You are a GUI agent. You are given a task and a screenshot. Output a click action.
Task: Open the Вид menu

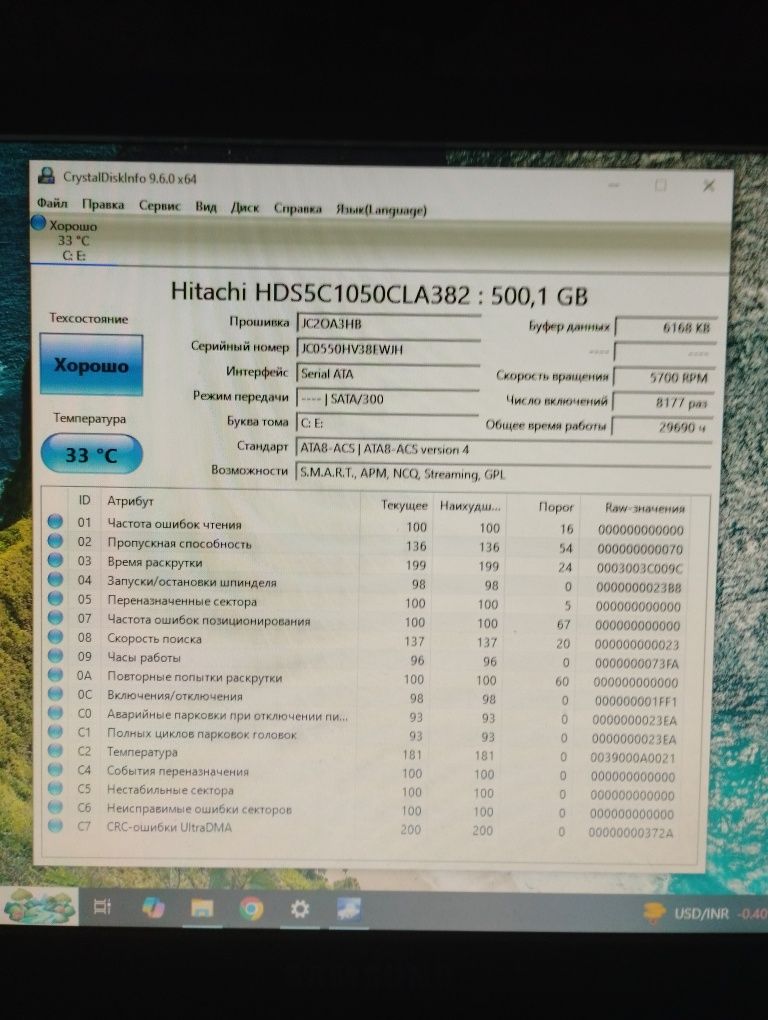pyautogui.click(x=205, y=207)
